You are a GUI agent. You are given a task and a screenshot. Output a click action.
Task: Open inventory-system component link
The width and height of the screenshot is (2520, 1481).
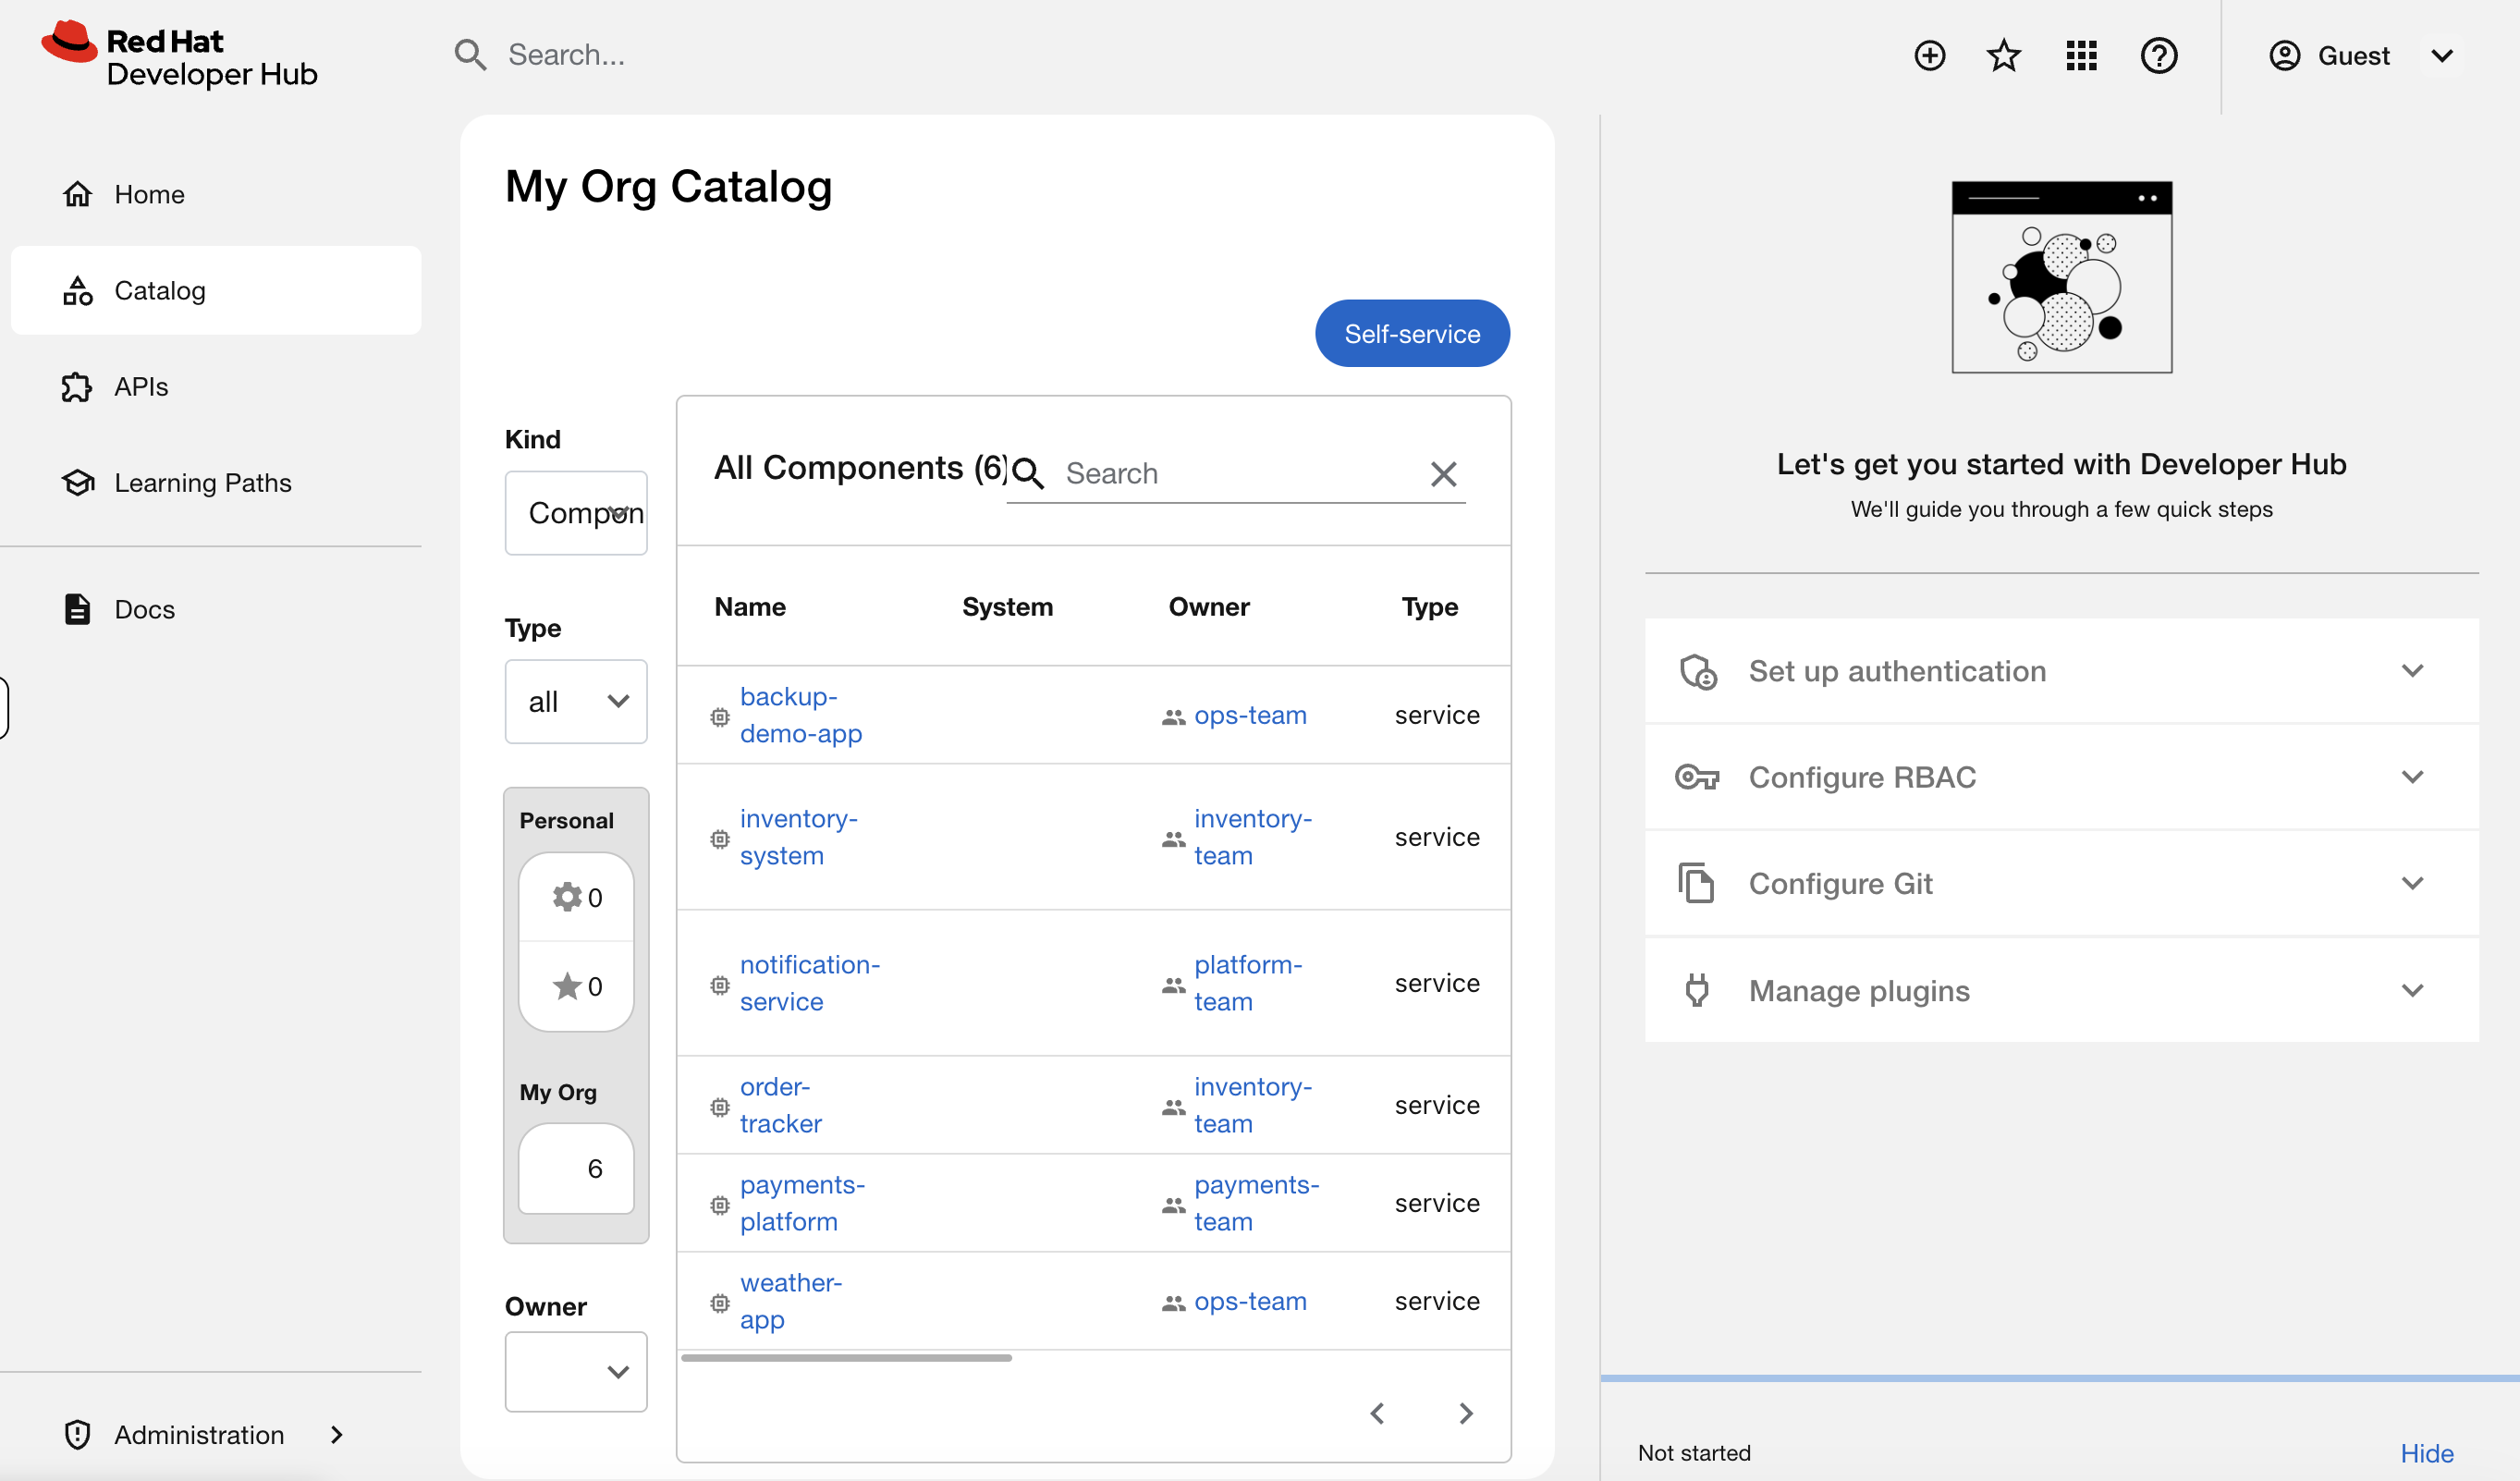[798, 837]
